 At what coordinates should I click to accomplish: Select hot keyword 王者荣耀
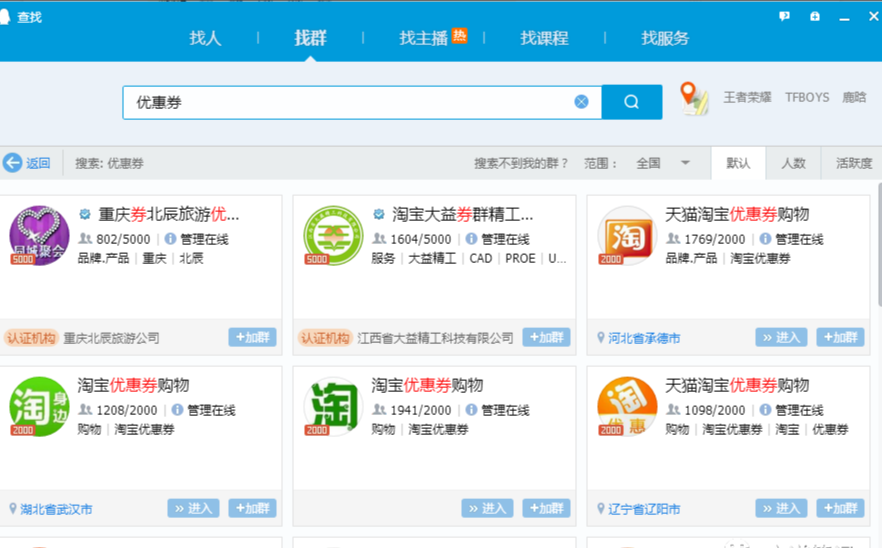(x=747, y=97)
